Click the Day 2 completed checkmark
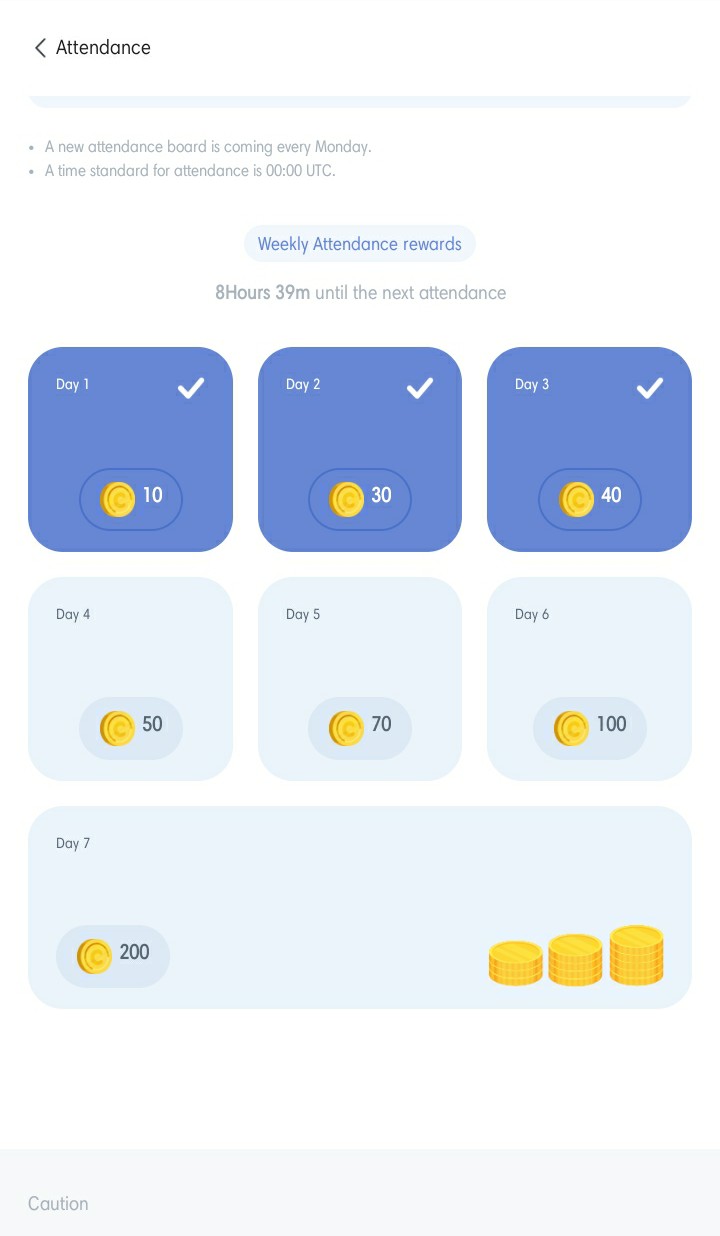 [420, 388]
